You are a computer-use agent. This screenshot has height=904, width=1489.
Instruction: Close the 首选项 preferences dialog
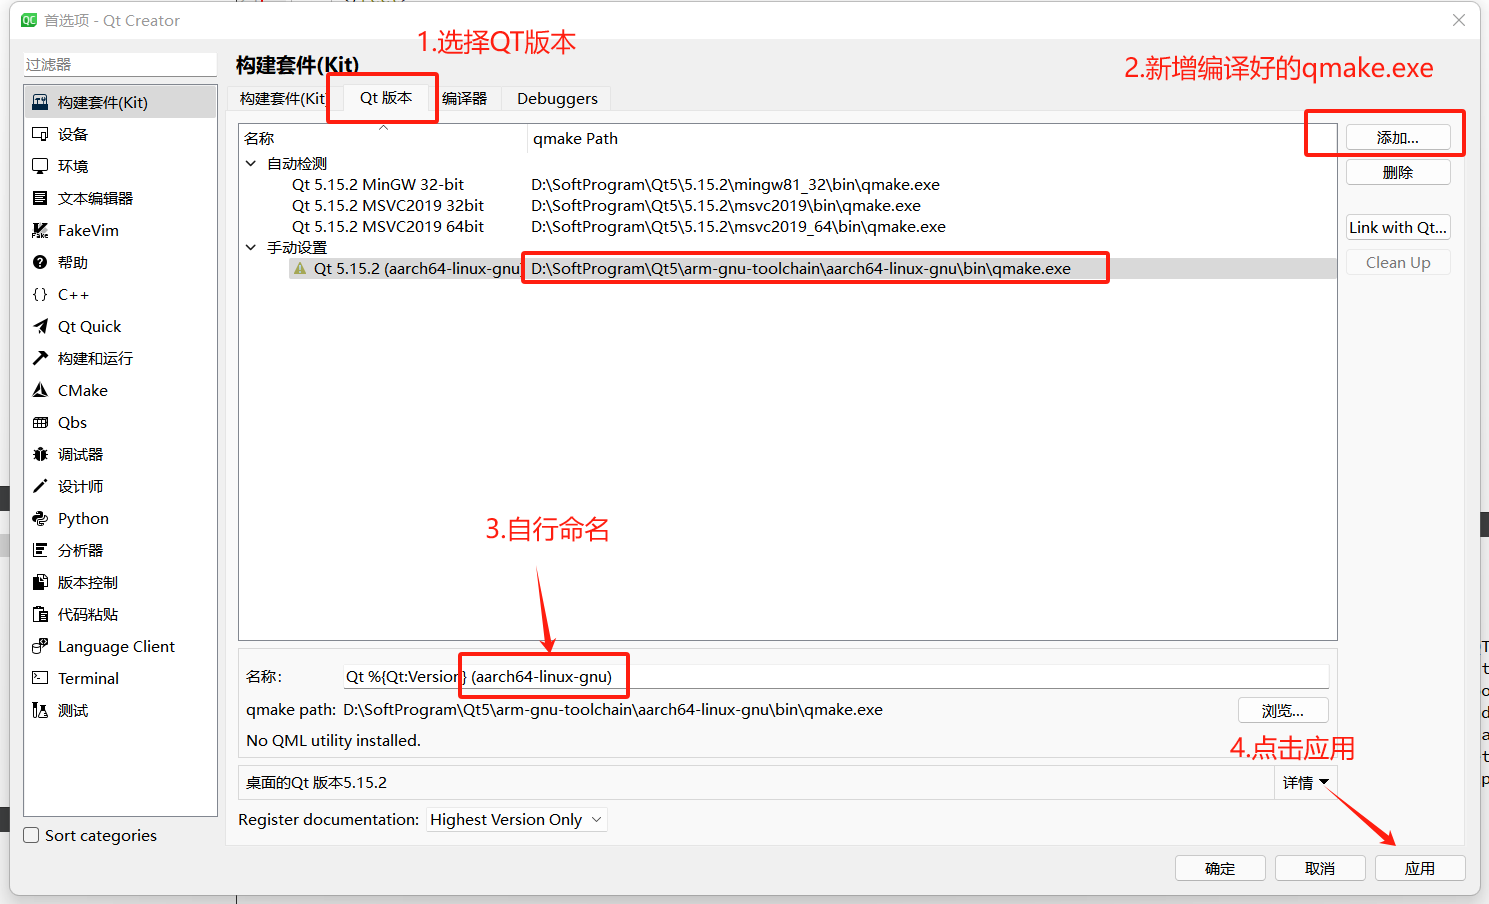[1459, 20]
